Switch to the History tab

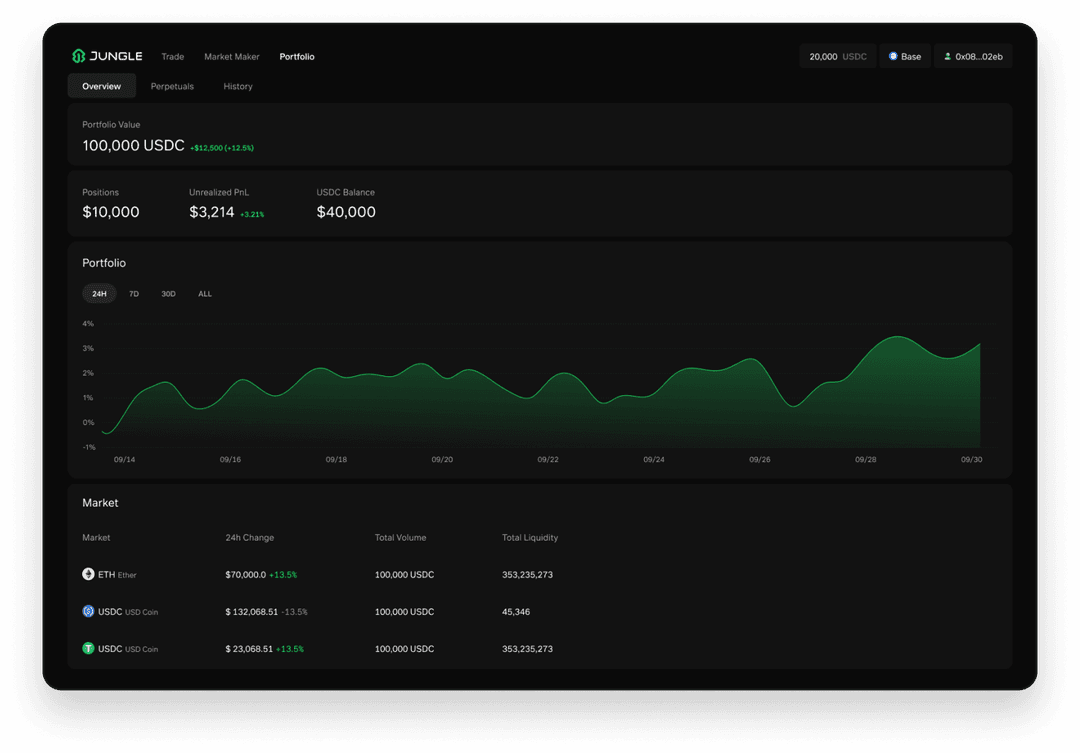click(238, 87)
